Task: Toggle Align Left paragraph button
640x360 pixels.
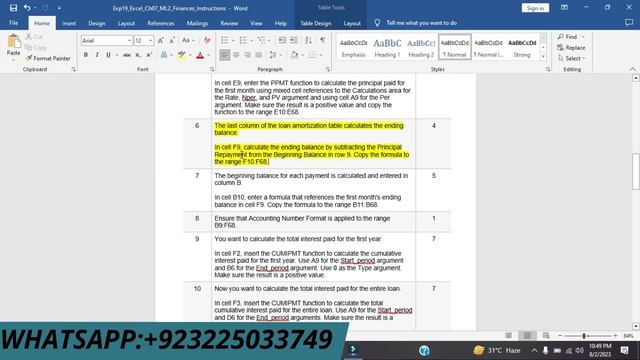Action: coord(224,55)
